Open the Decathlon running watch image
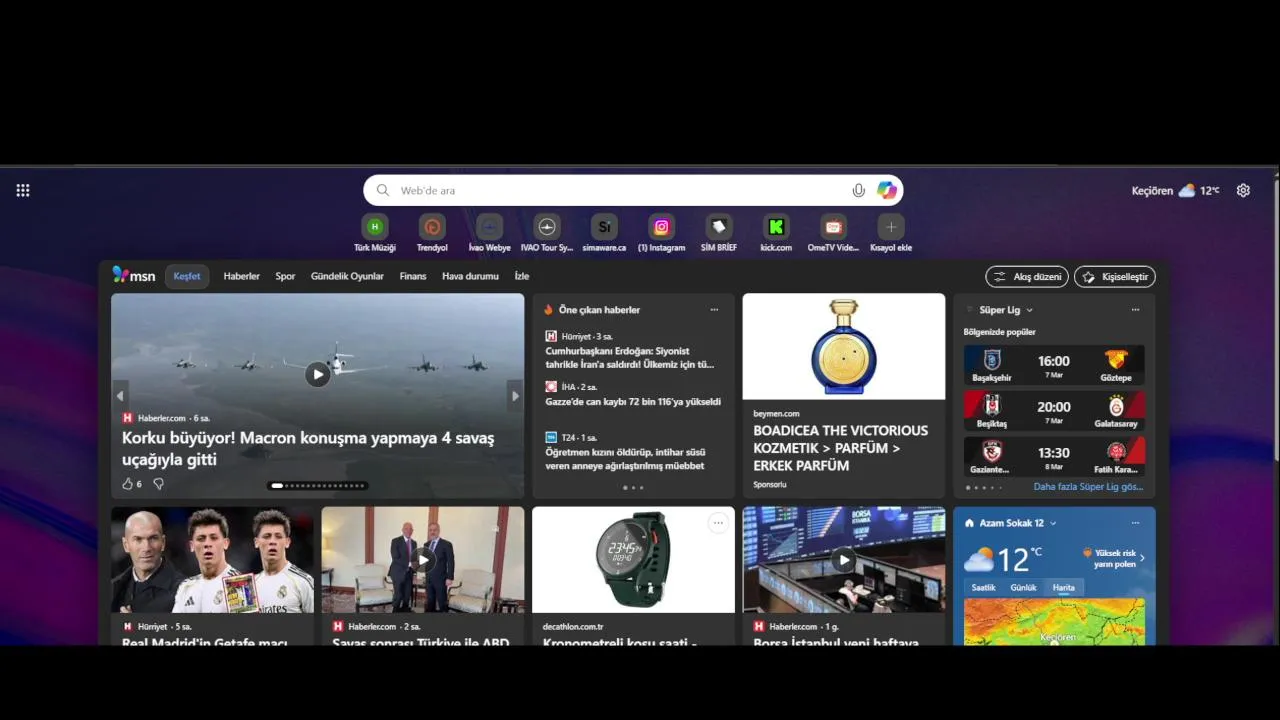This screenshot has width=1280, height=720. (x=633, y=560)
